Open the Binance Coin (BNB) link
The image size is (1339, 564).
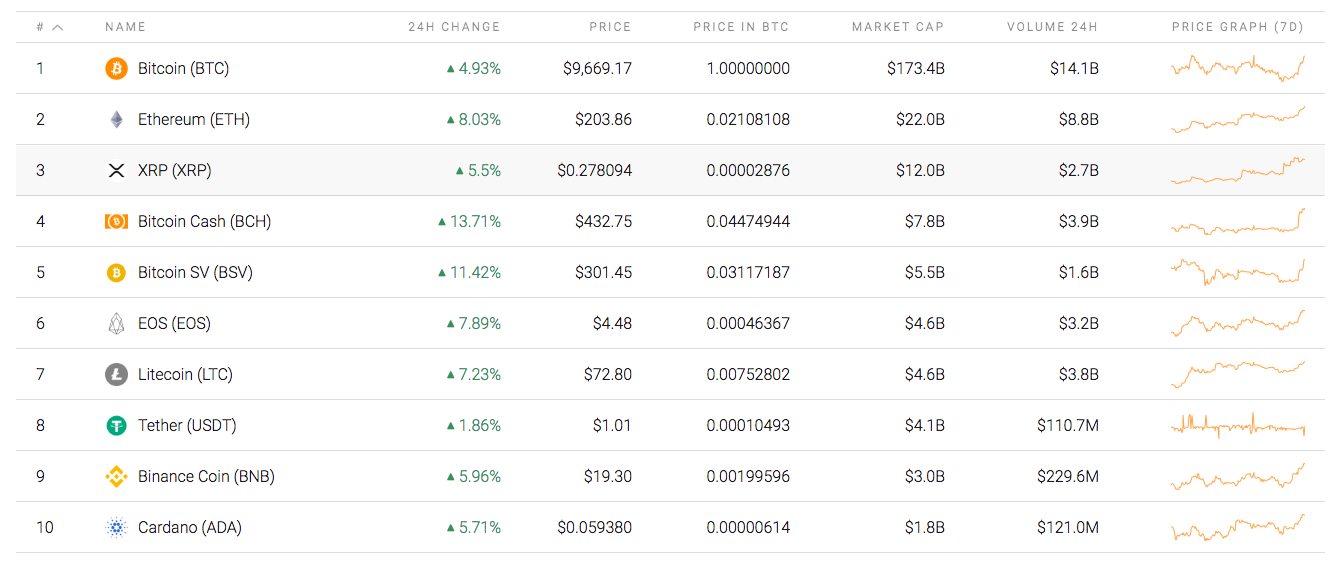(206, 476)
